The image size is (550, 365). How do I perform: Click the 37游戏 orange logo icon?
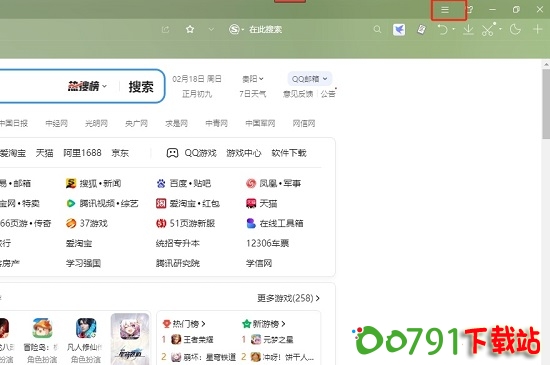pos(71,223)
